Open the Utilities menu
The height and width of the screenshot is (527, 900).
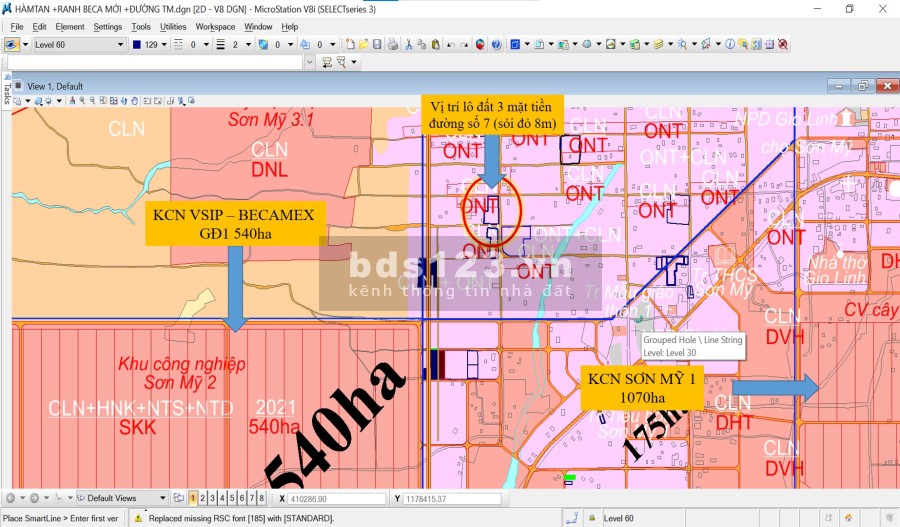coord(173,26)
